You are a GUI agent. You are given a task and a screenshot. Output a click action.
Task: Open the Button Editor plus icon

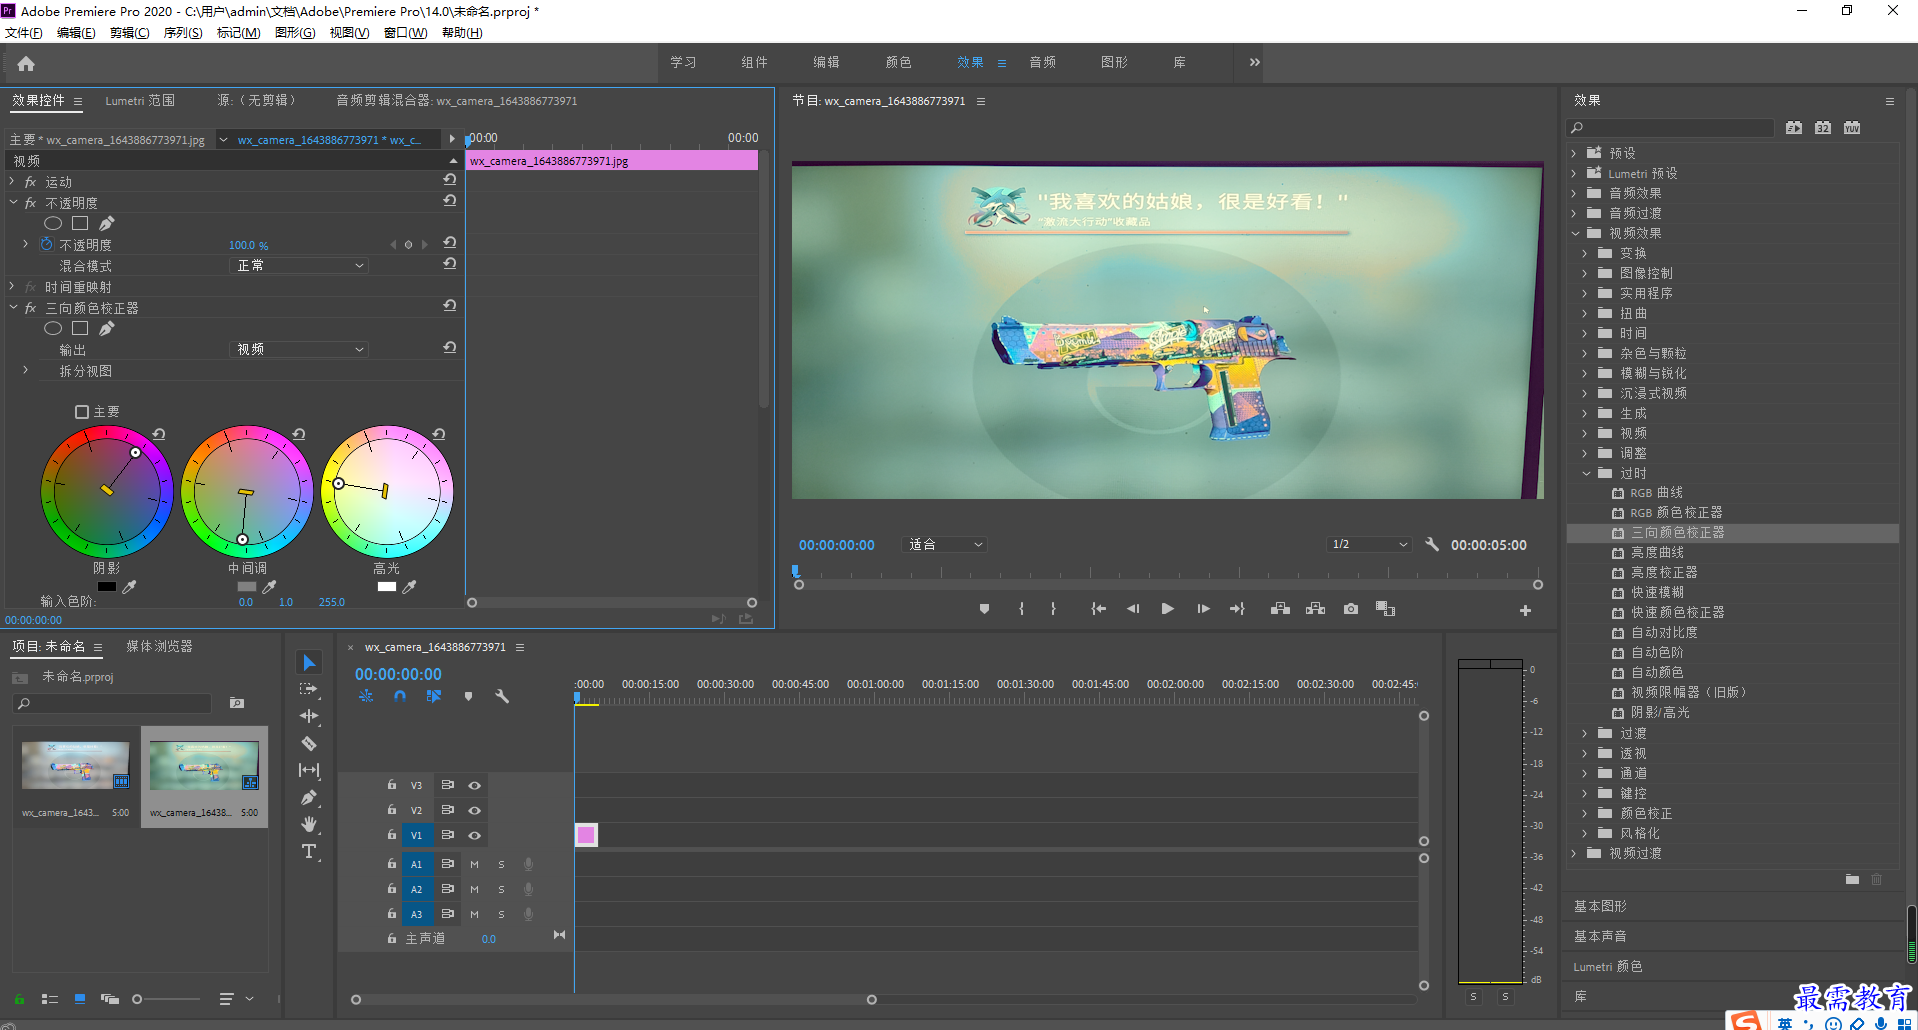(x=1525, y=610)
